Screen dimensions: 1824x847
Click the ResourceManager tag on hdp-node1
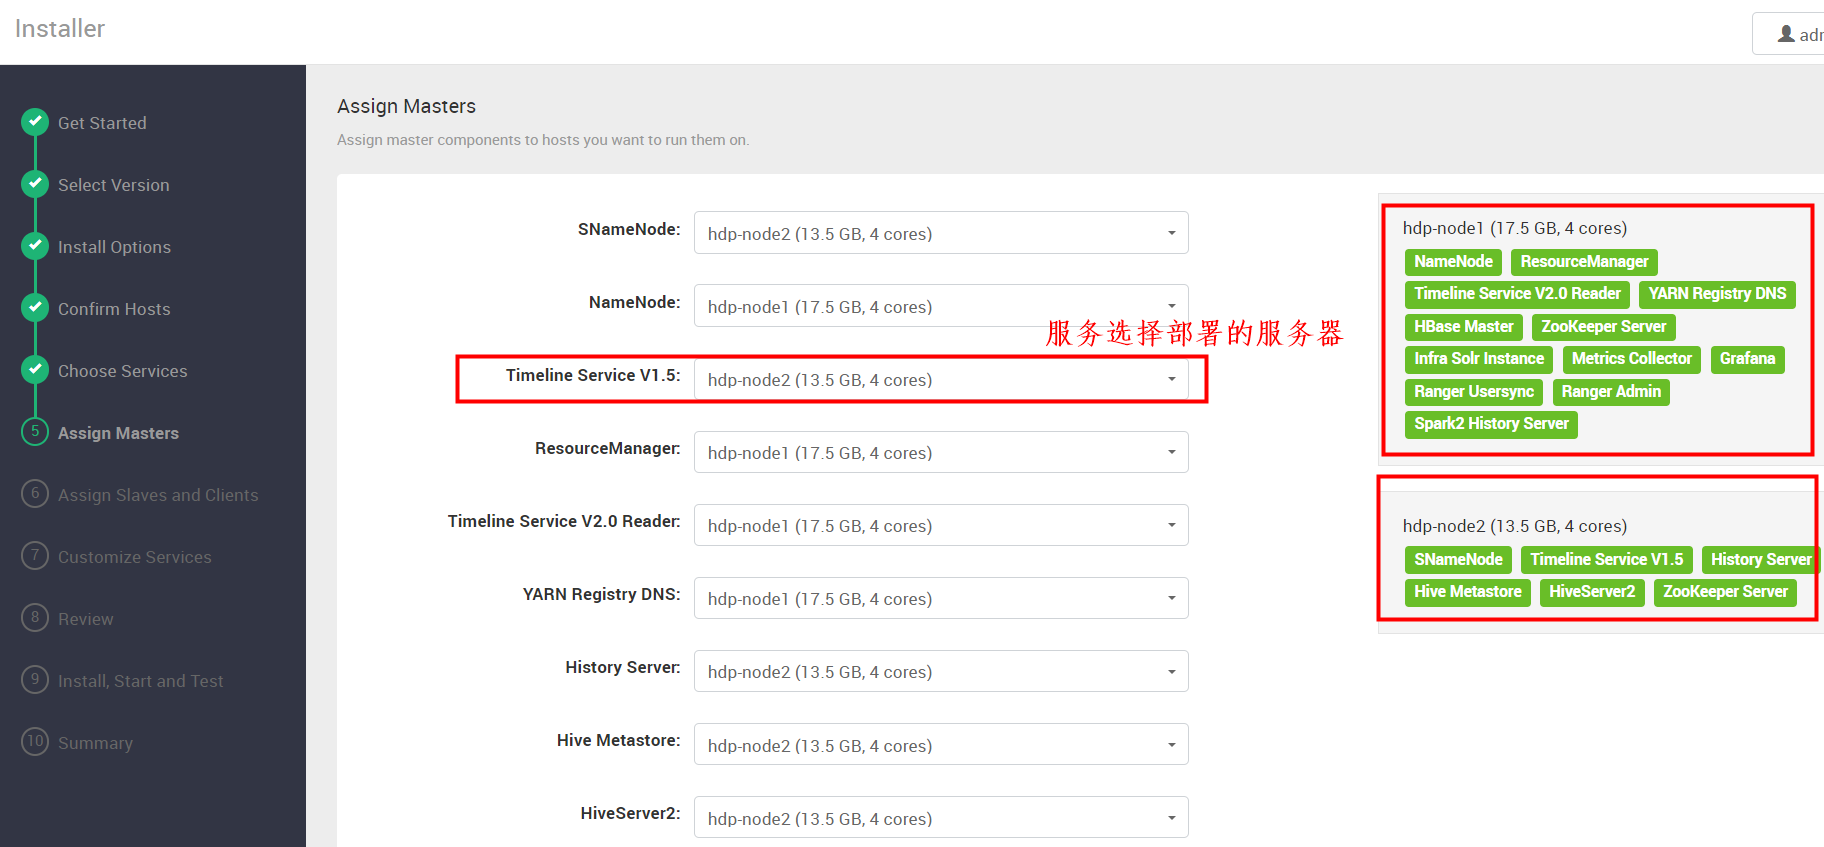(x=1584, y=262)
